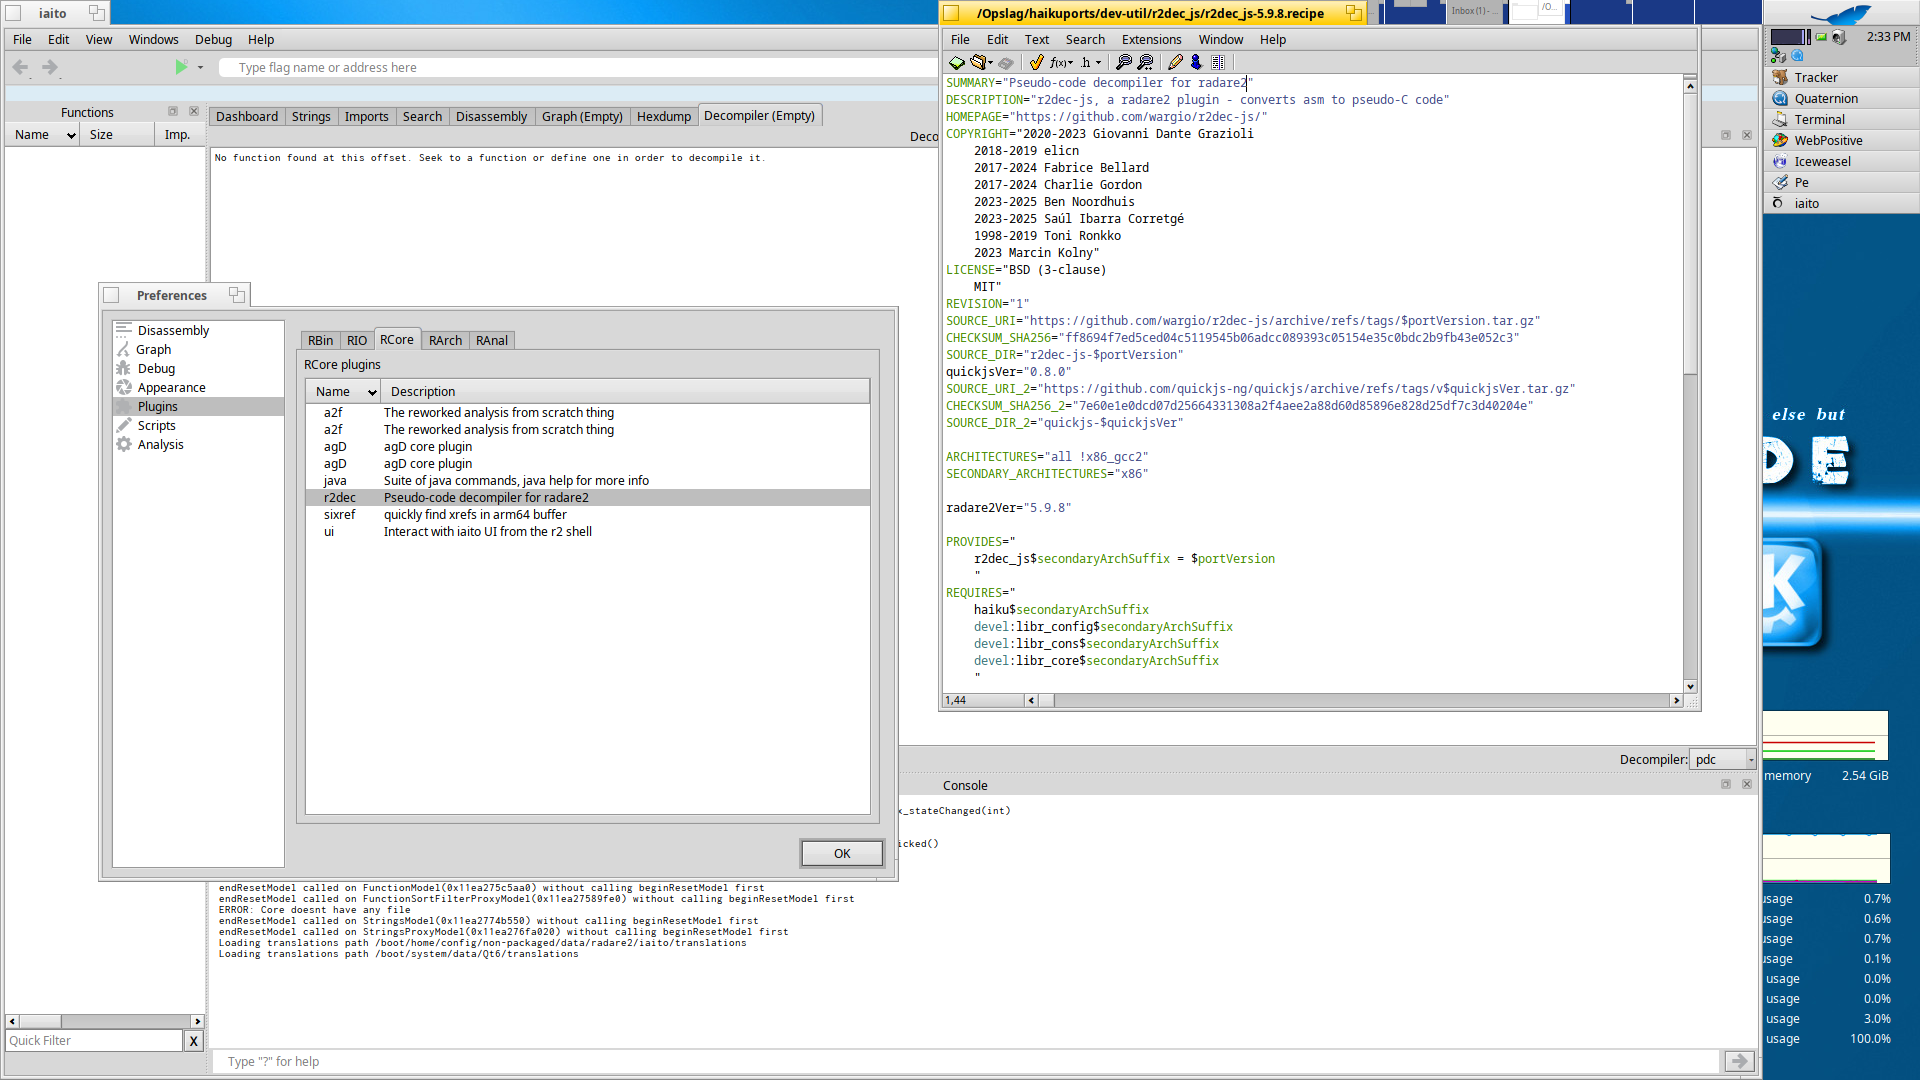Screen dimensions: 1920x1080
Task: Click the volume speaker tray icon
Action: [1839, 37]
